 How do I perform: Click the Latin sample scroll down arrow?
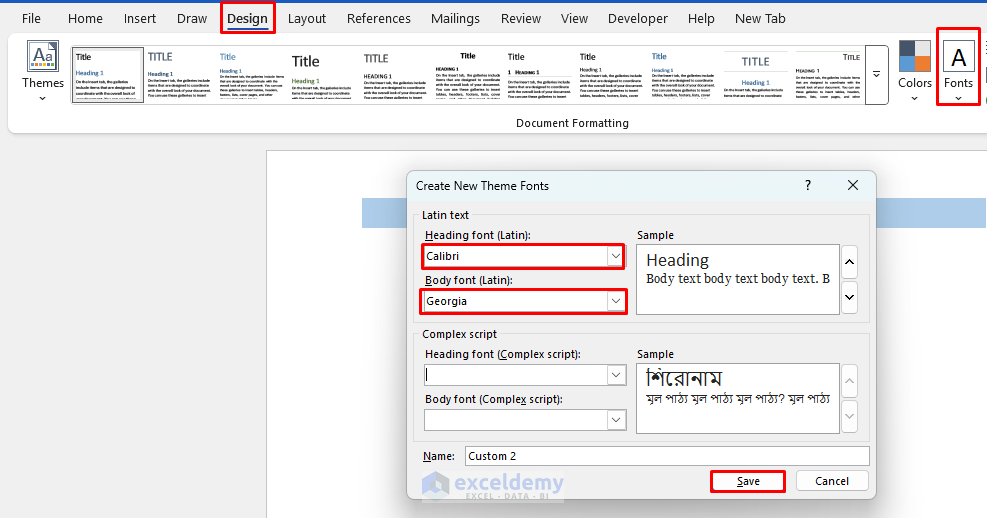click(849, 296)
